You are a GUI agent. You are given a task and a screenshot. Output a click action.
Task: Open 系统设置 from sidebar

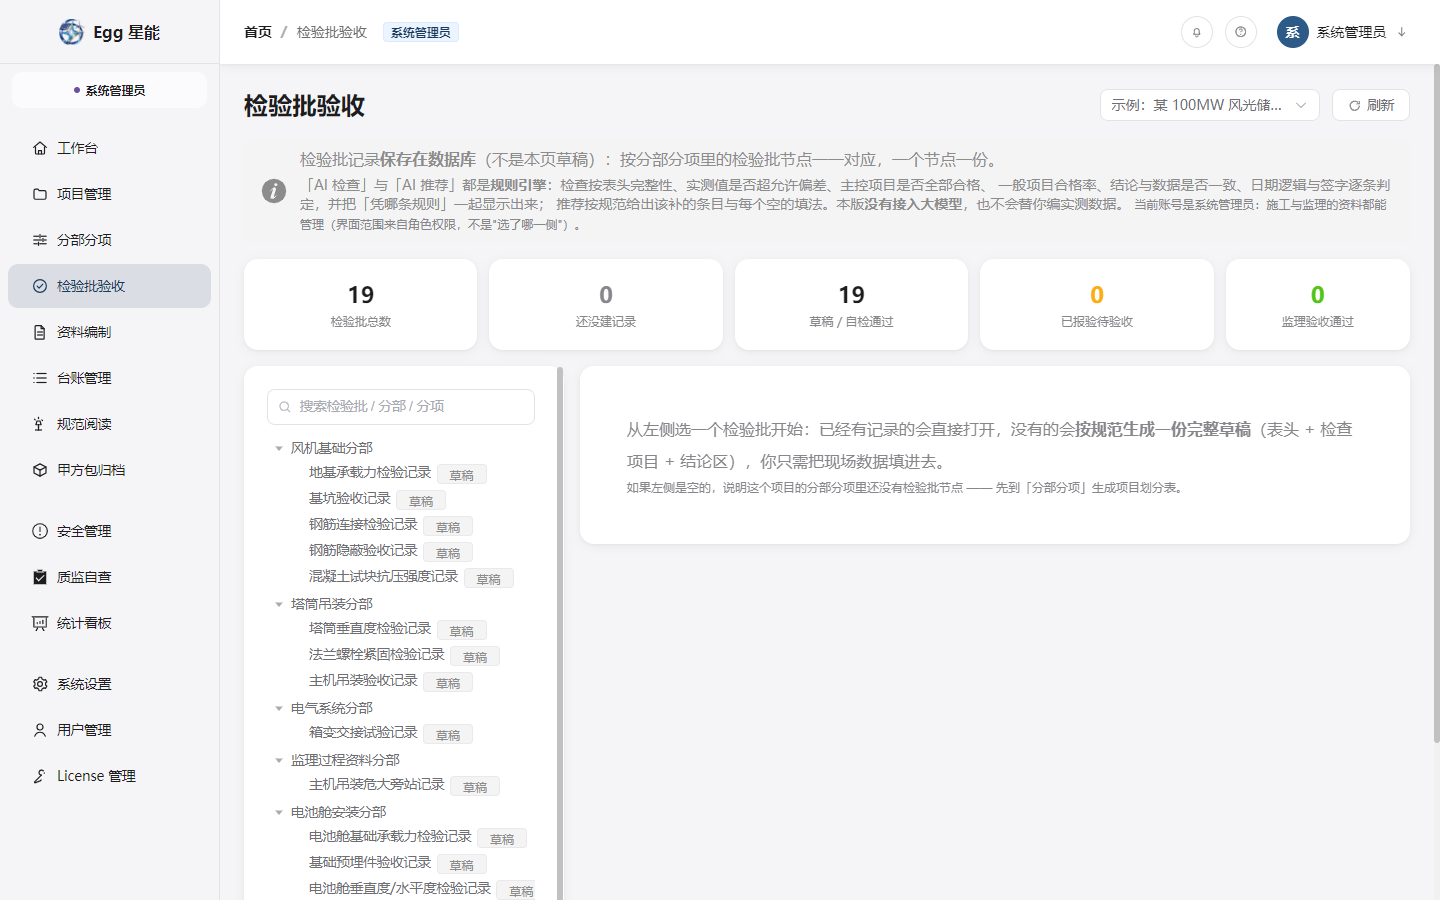point(109,684)
